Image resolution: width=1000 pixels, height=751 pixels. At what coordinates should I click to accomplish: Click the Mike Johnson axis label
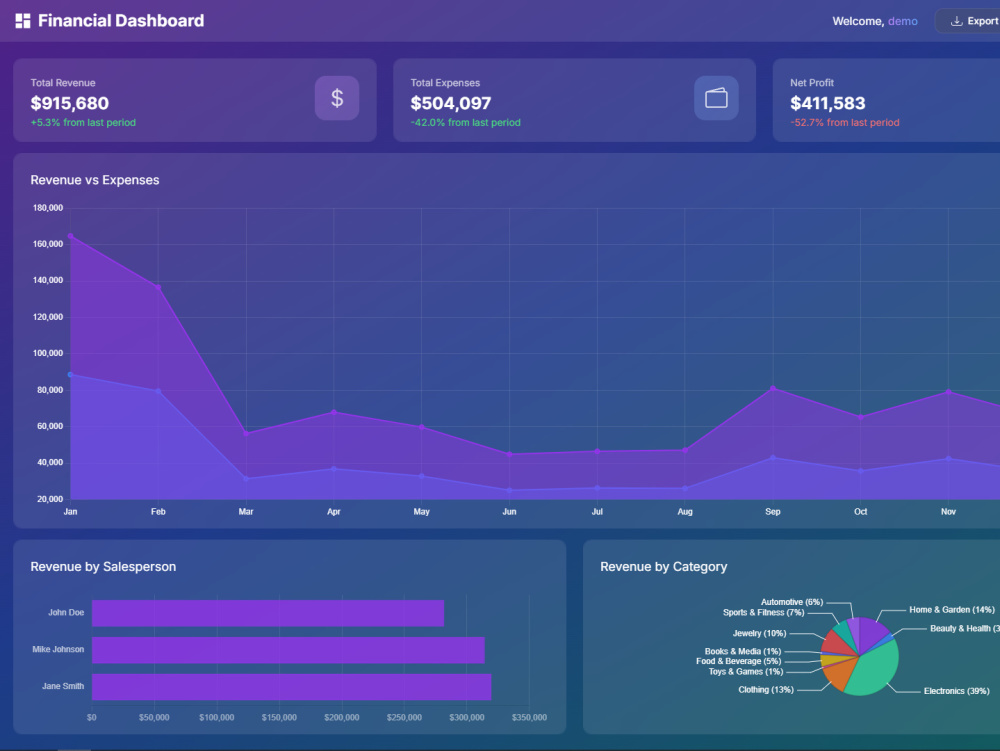click(58, 650)
